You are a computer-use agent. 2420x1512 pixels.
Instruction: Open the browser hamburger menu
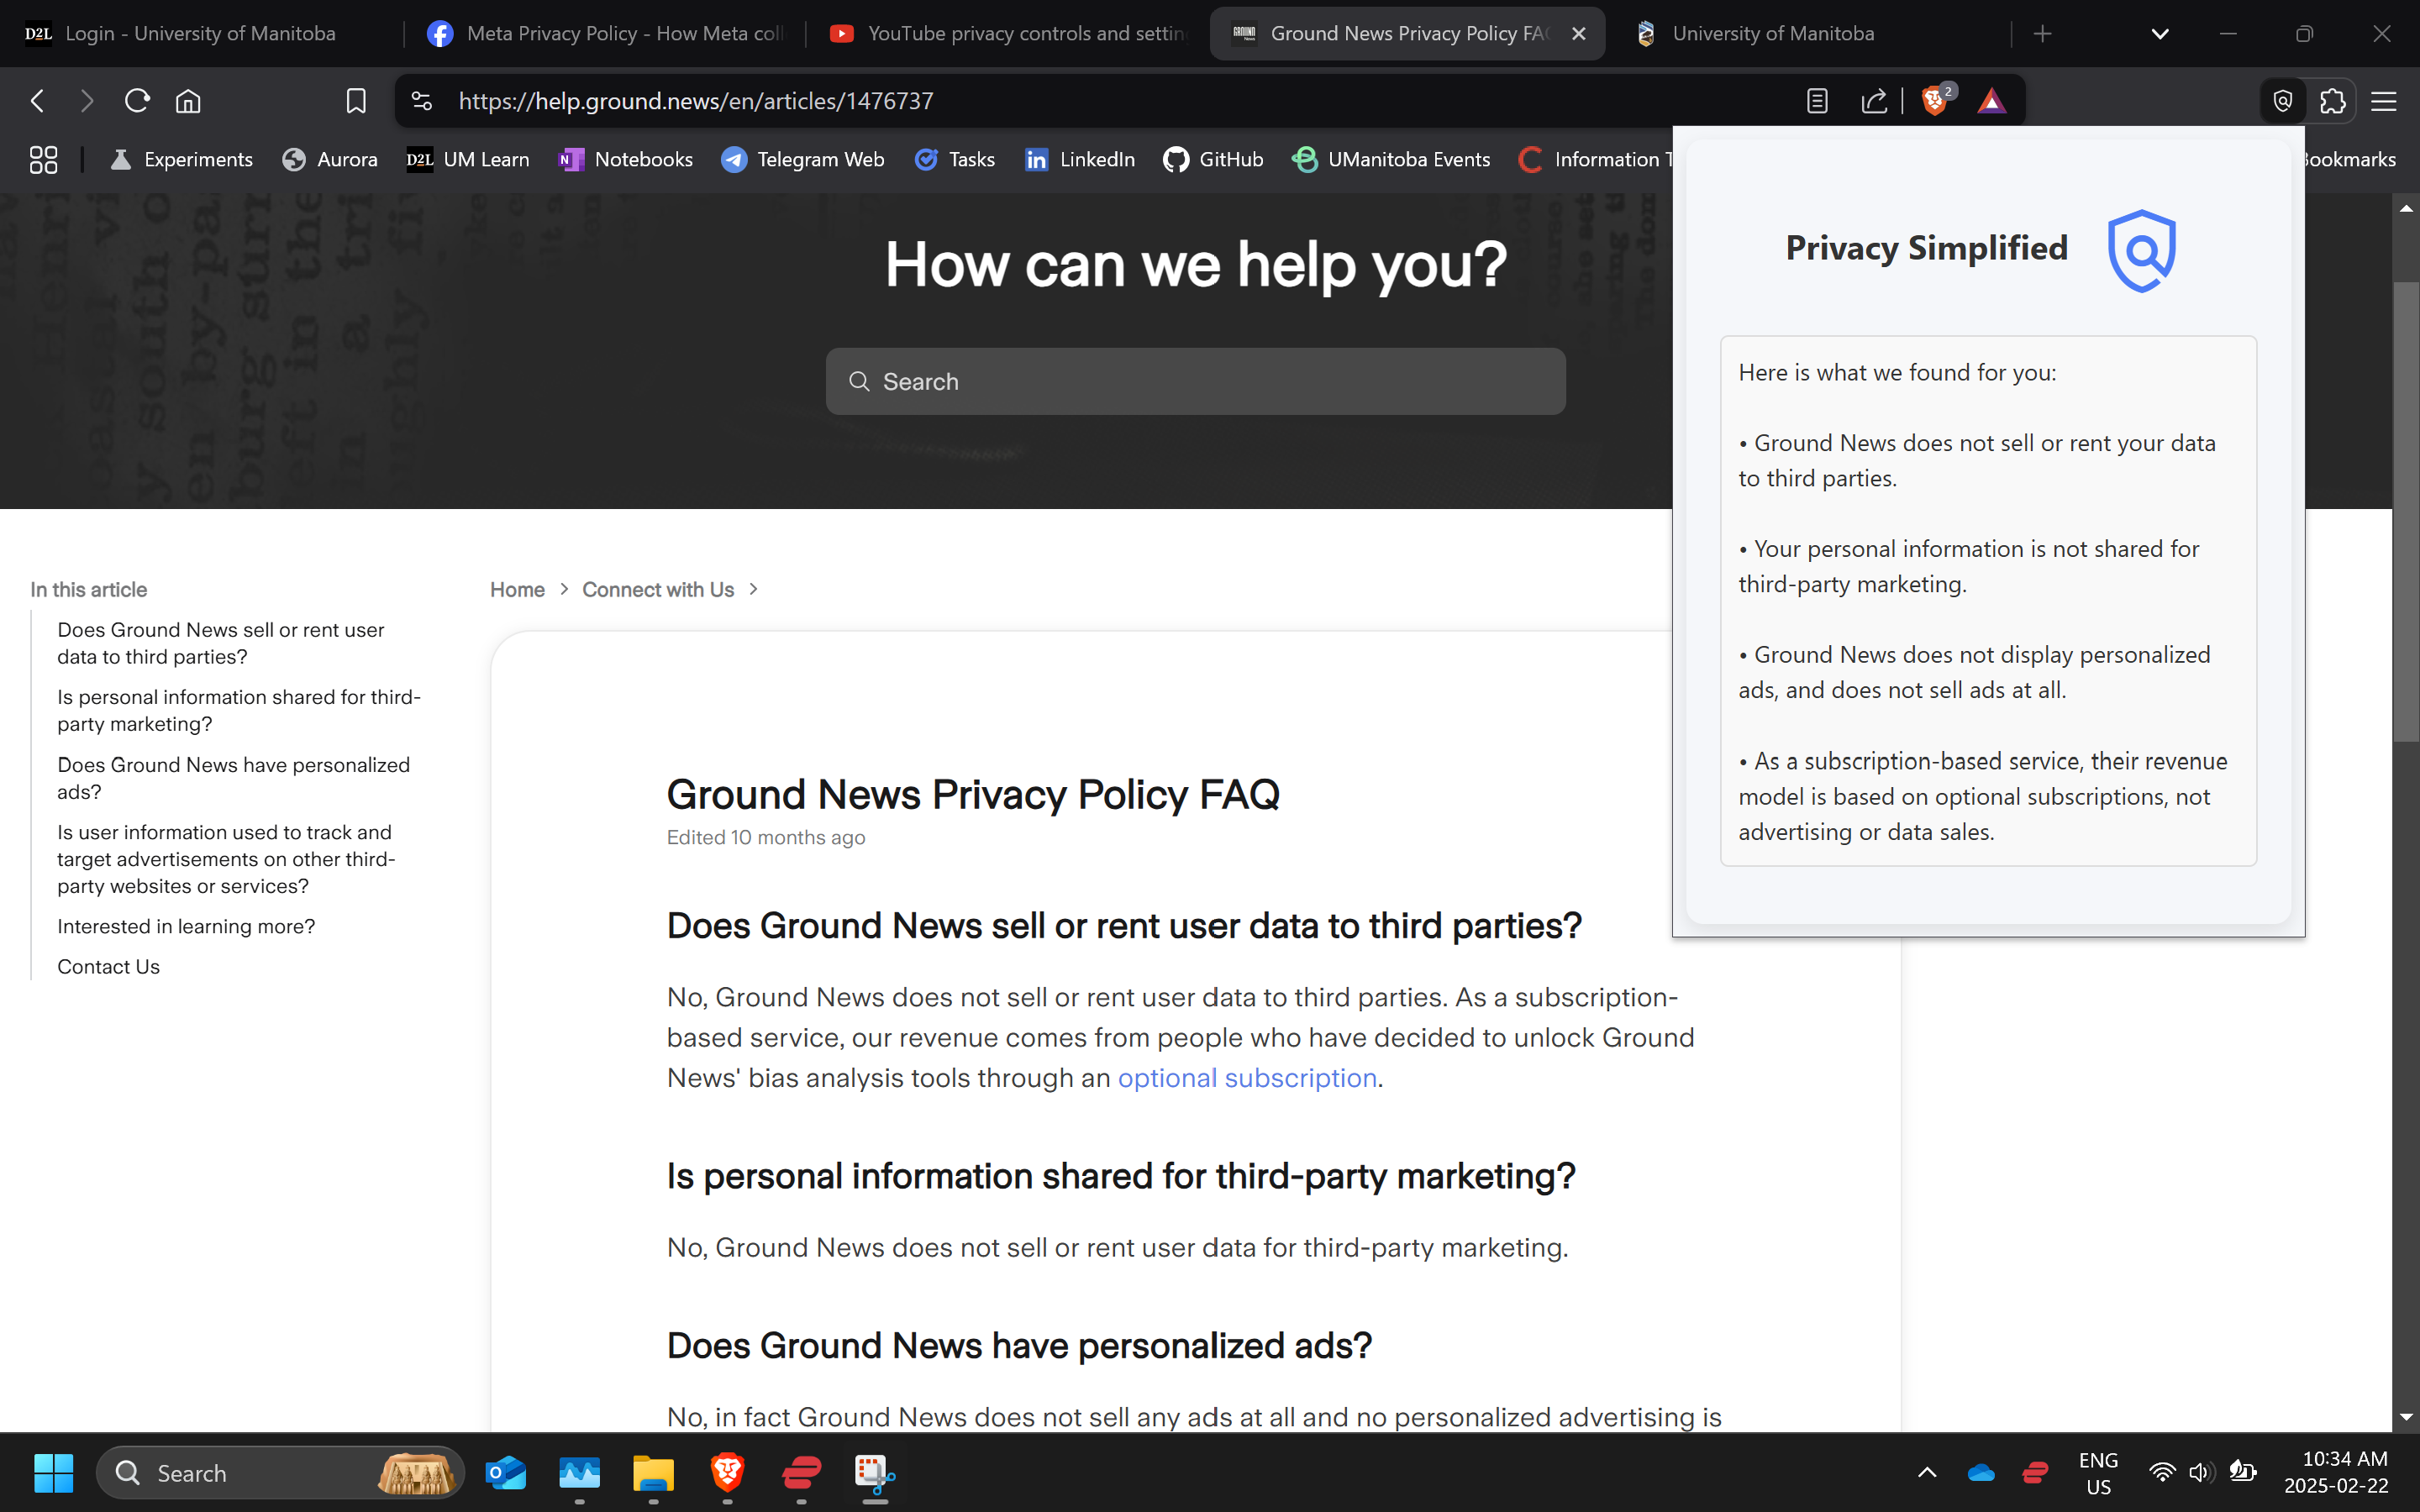point(2384,100)
